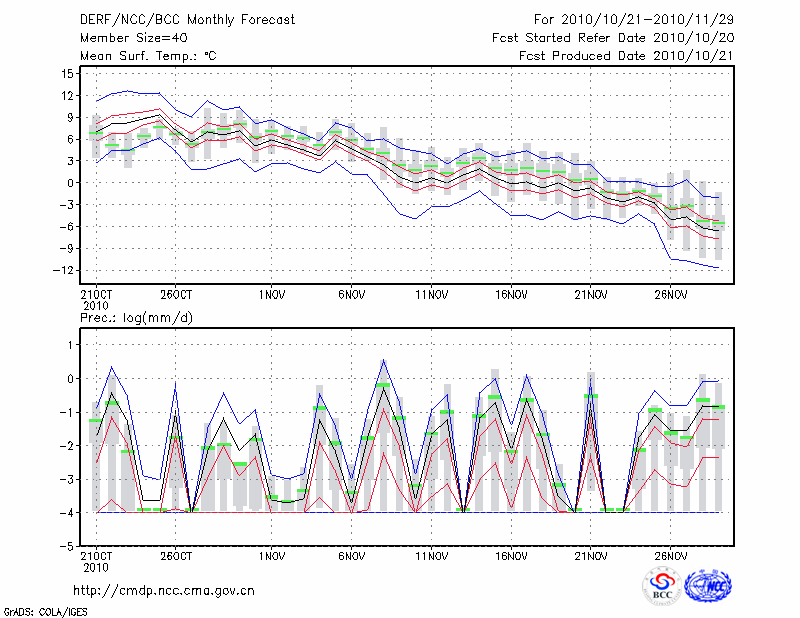Open the cmdp.ncc.cma.gov.cn URL
This screenshot has width=800, height=618.
pos(164,590)
